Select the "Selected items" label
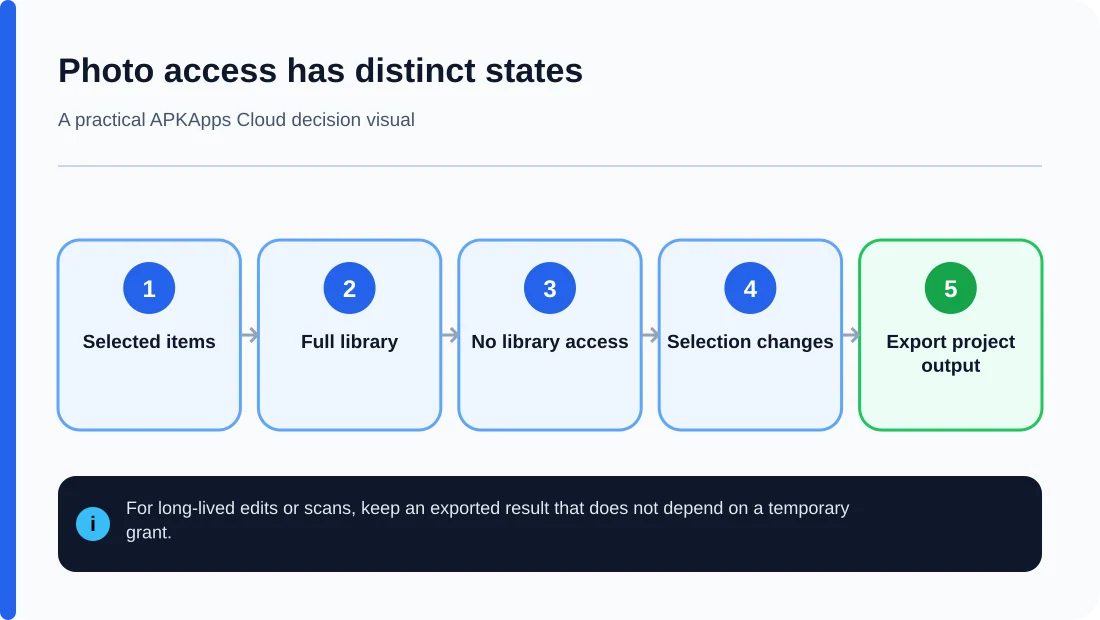This screenshot has width=1100, height=620. point(149,342)
